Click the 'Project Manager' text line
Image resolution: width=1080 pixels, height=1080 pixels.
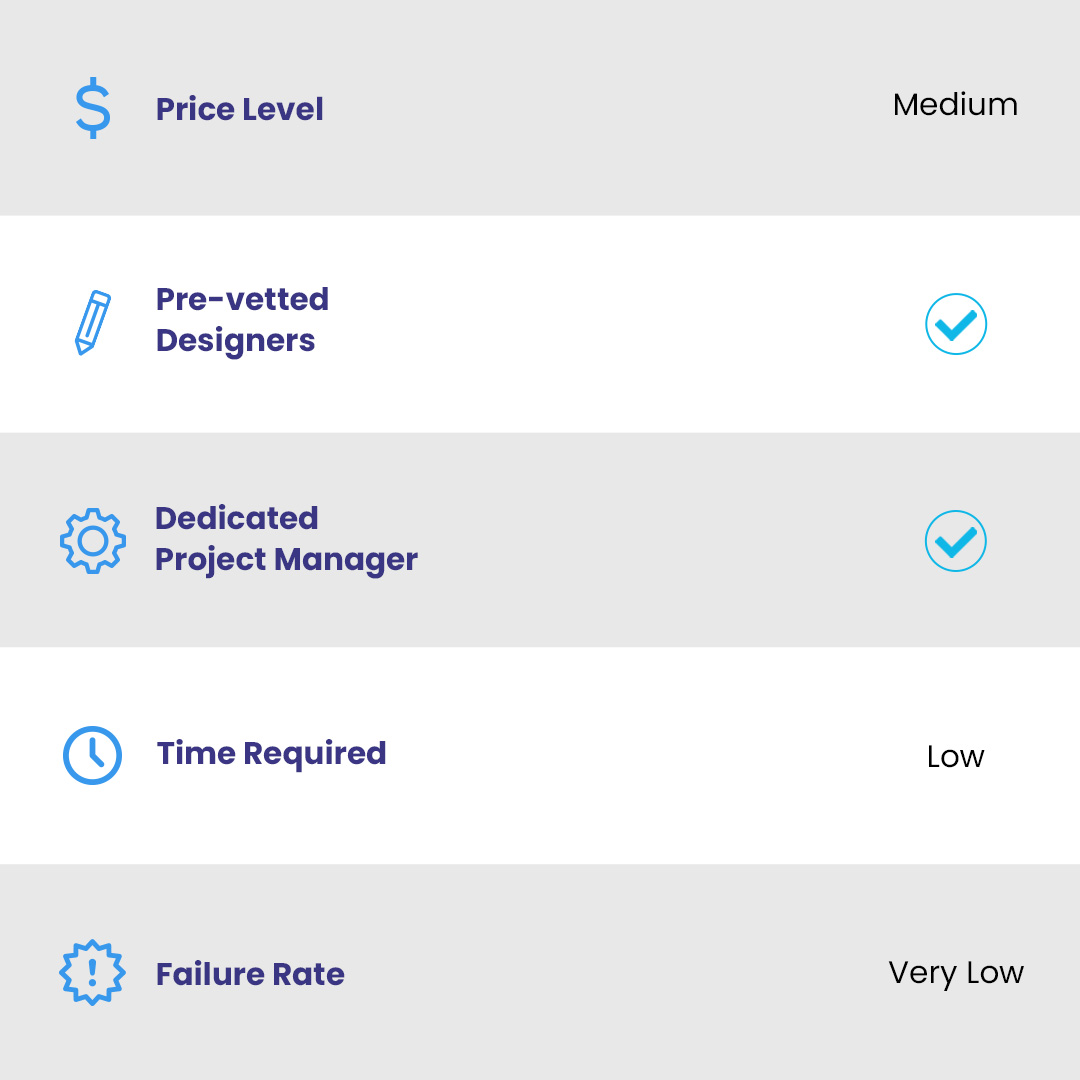click(286, 560)
